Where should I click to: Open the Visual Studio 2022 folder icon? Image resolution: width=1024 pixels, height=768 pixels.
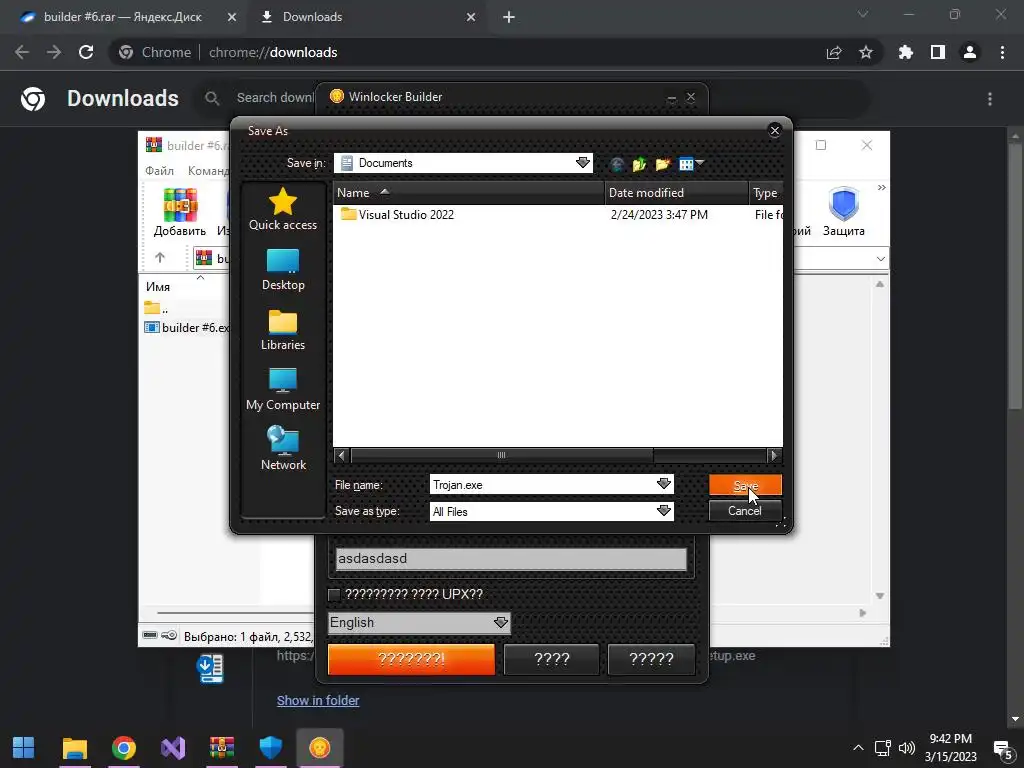click(349, 214)
